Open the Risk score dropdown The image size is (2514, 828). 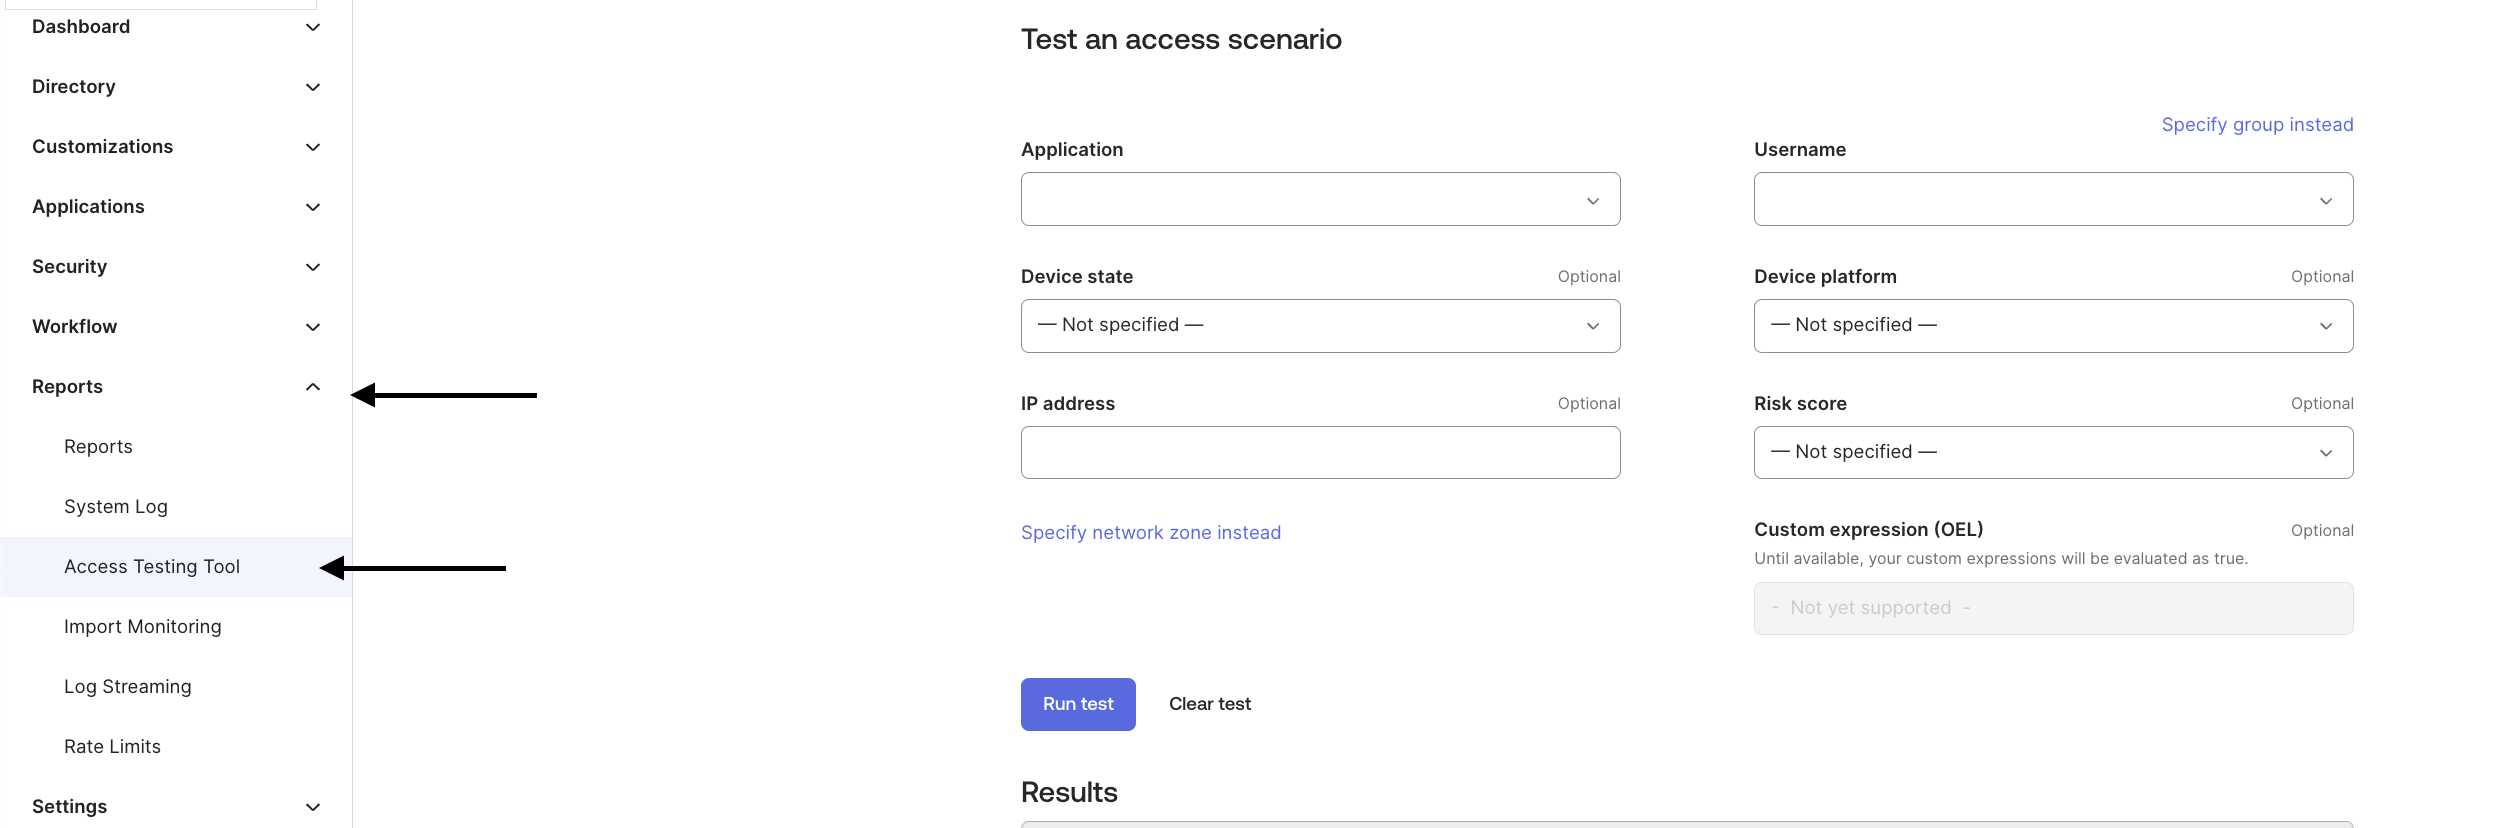2053,453
